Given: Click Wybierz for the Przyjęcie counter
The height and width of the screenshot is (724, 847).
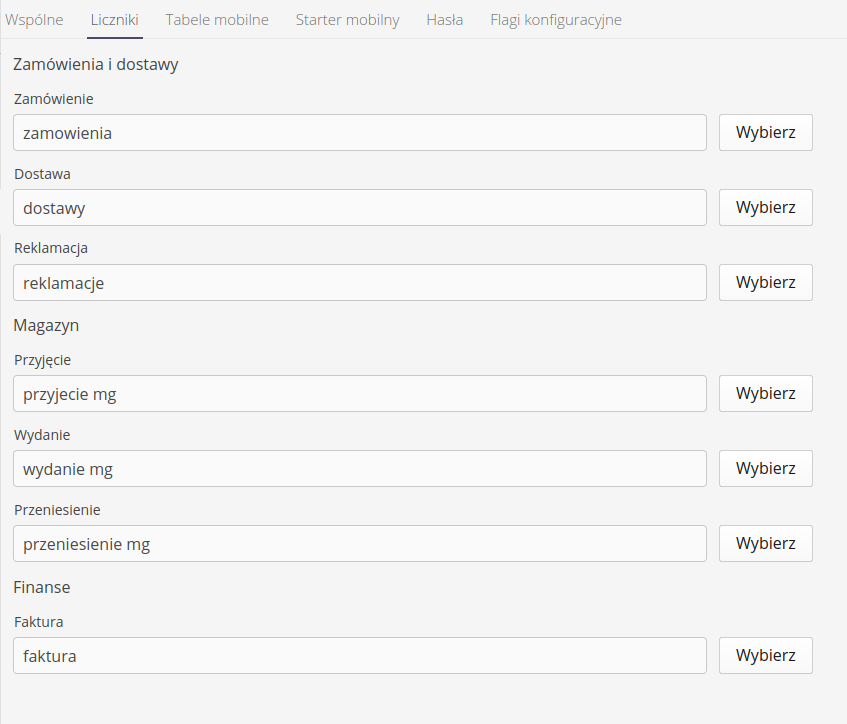Looking at the screenshot, I should pyautogui.click(x=765, y=393).
